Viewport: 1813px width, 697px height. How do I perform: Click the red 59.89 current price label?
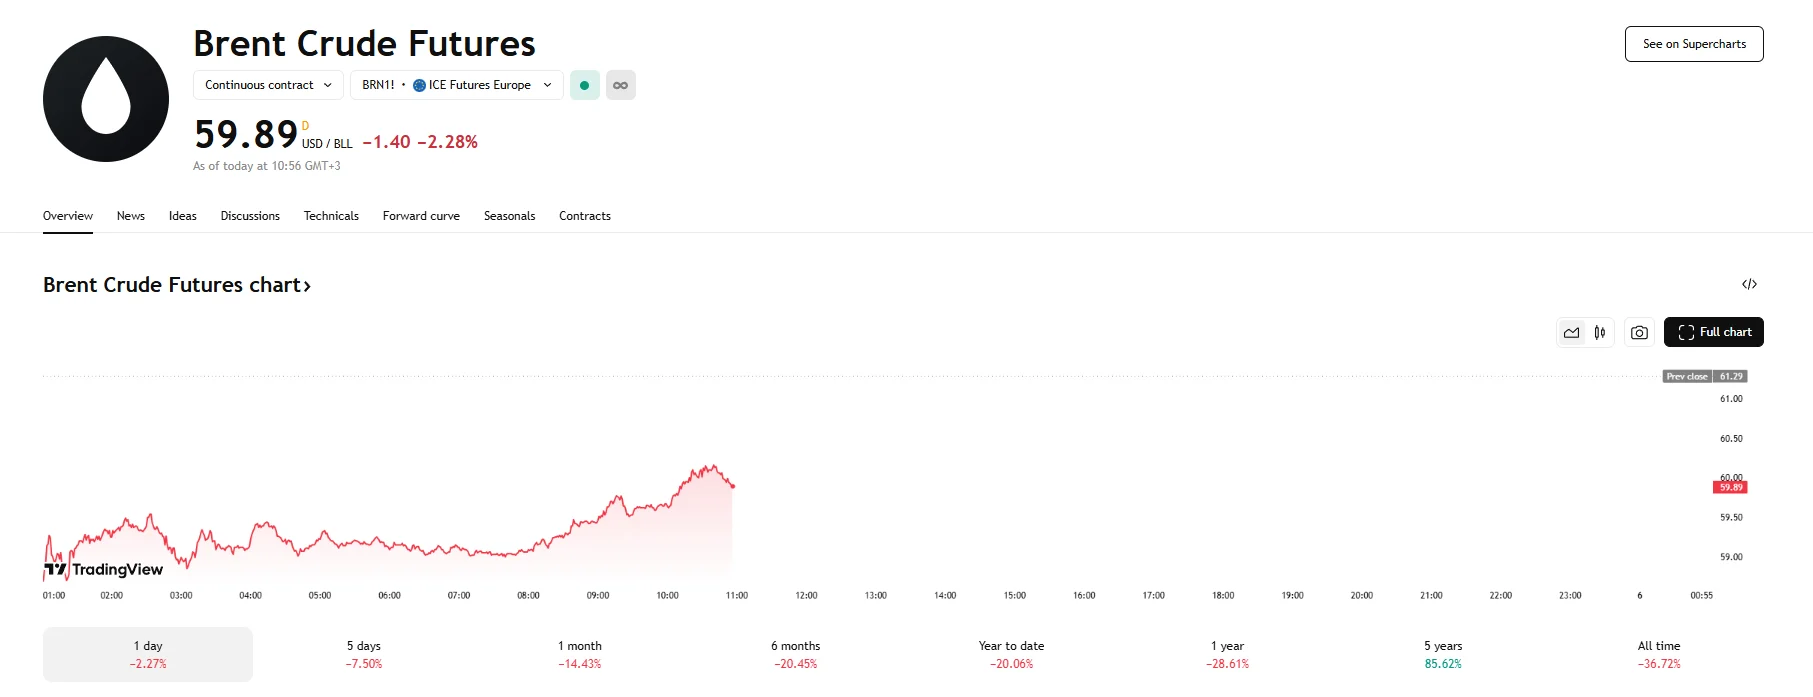click(x=1730, y=488)
